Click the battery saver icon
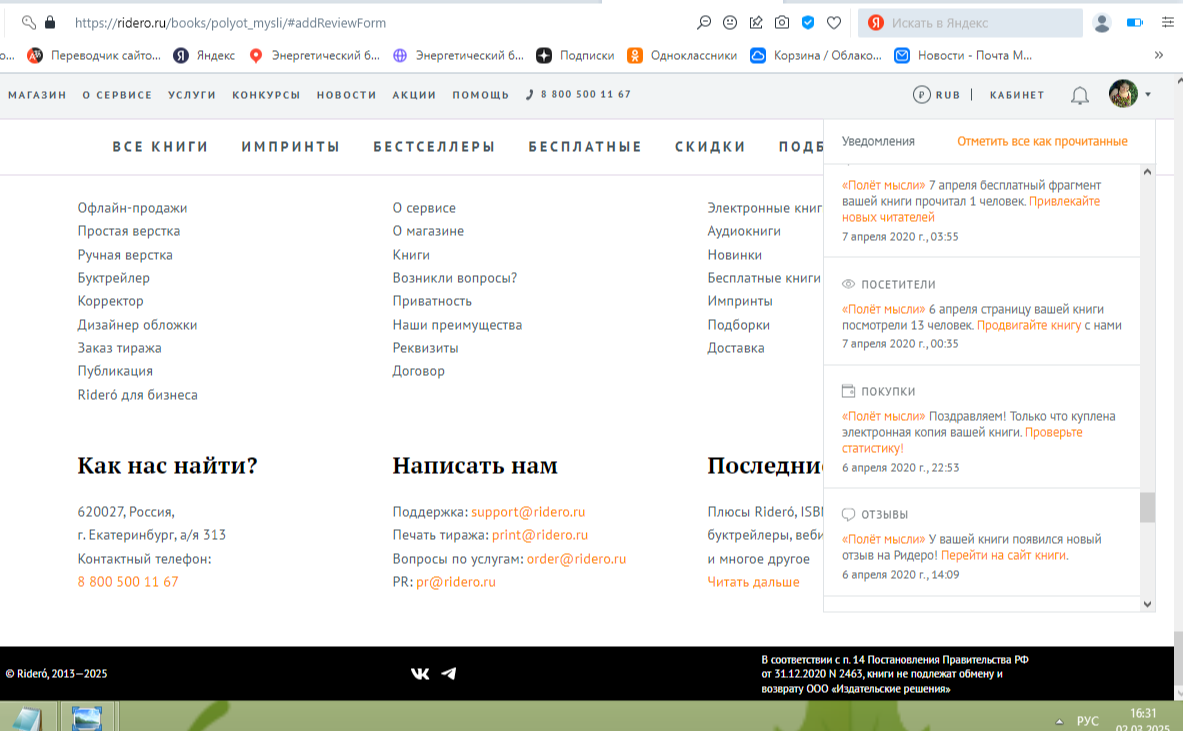1183x731 pixels. pos(1135,23)
